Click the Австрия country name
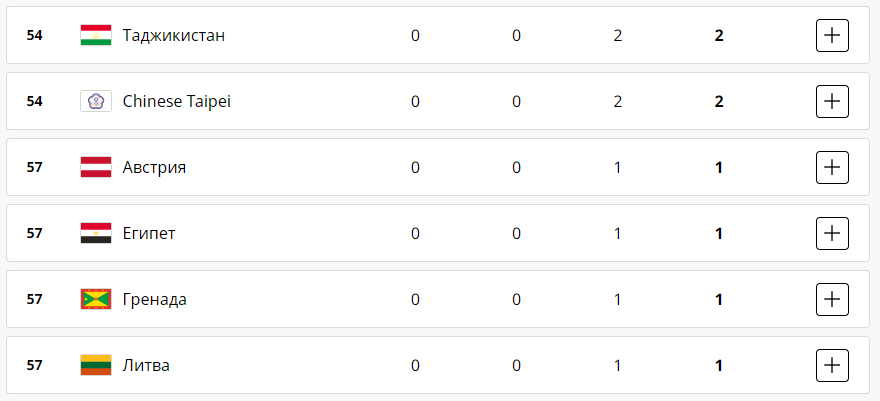 [154, 167]
